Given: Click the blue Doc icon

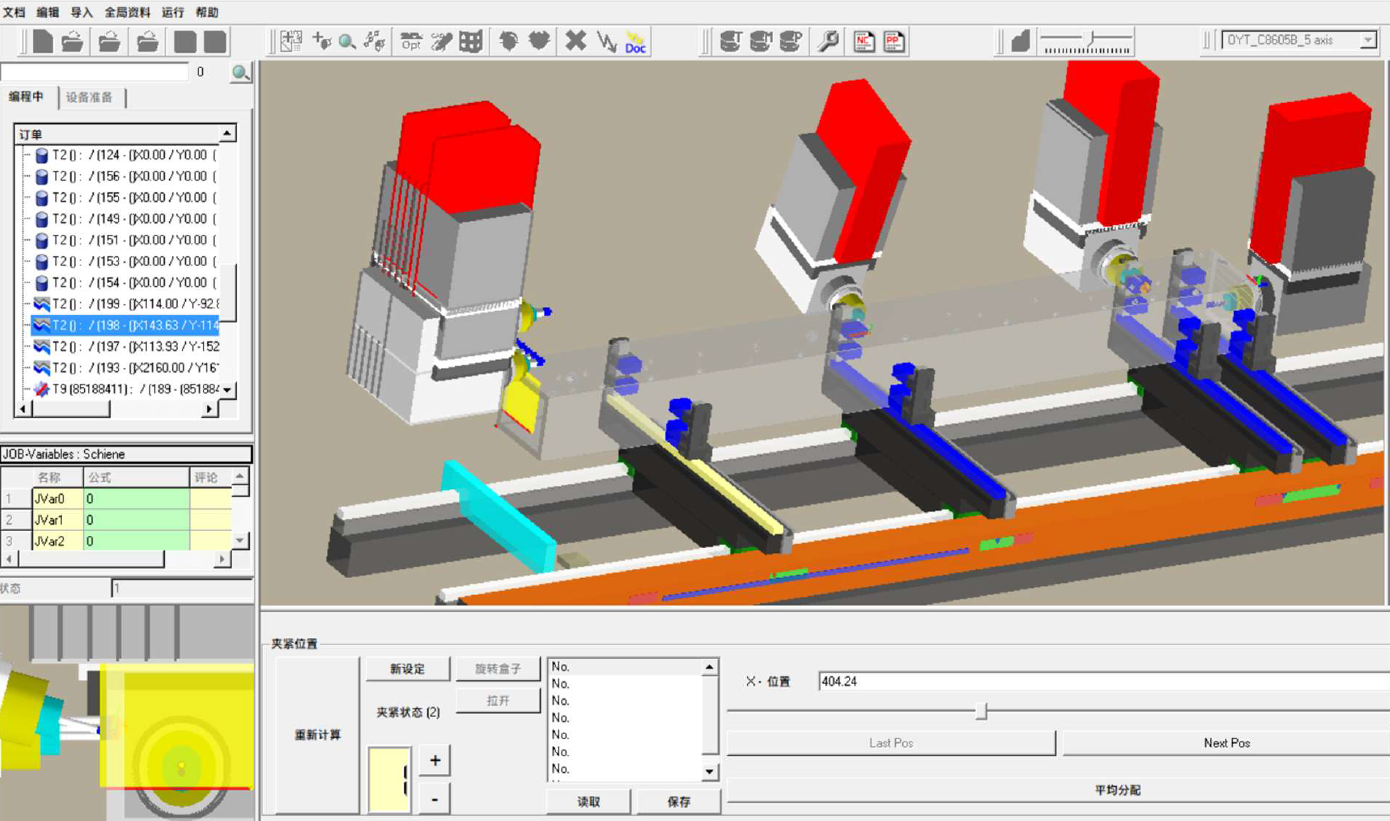Looking at the screenshot, I should (x=636, y=41).
